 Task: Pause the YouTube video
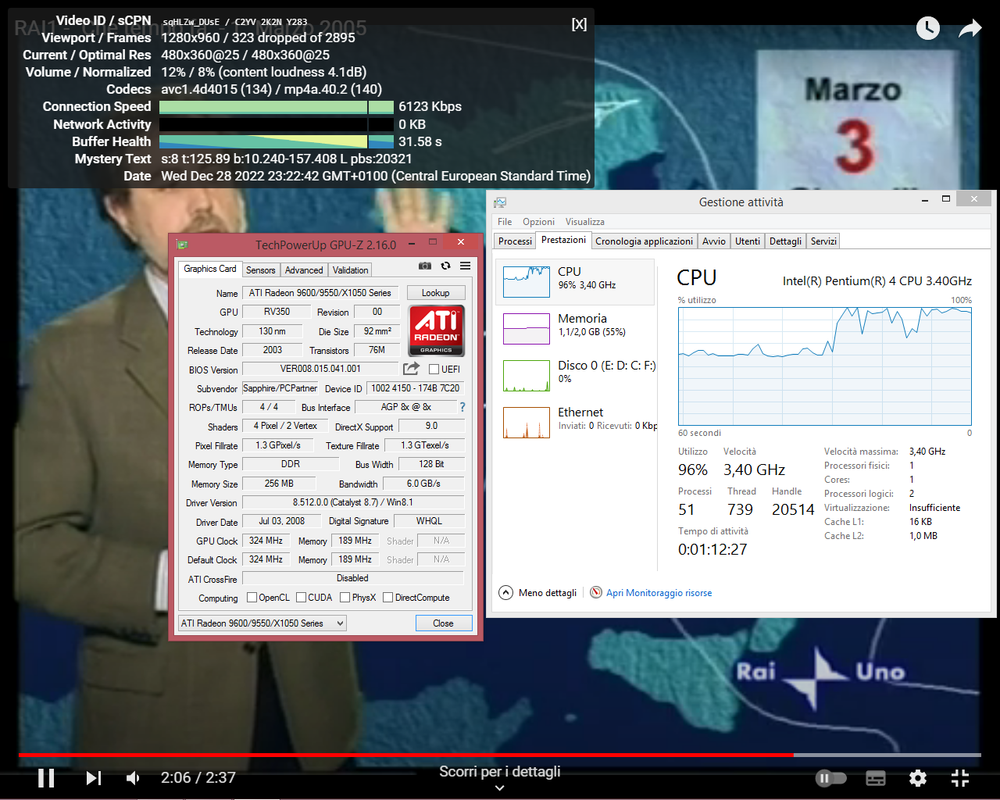click(x=46, y=778)
